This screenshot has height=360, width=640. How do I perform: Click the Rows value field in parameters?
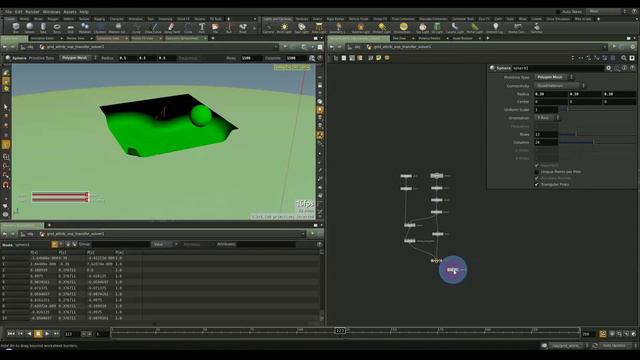[x=546, y=134]
